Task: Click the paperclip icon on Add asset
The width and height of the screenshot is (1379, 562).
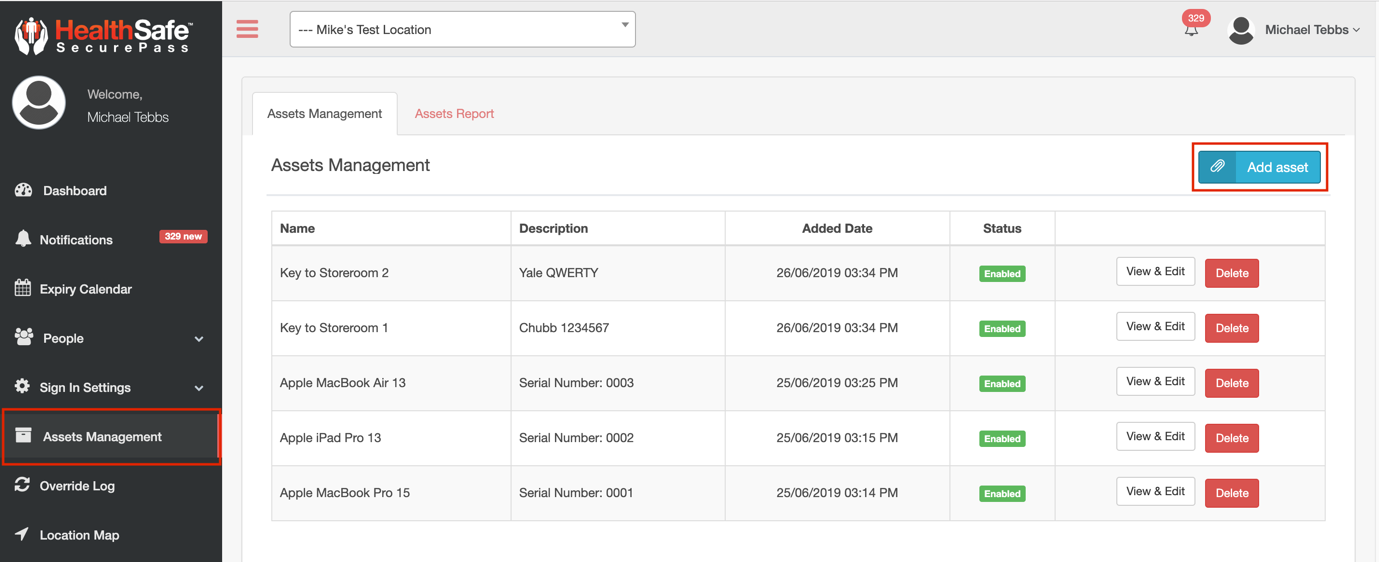Action: (x=1217, y=167)
